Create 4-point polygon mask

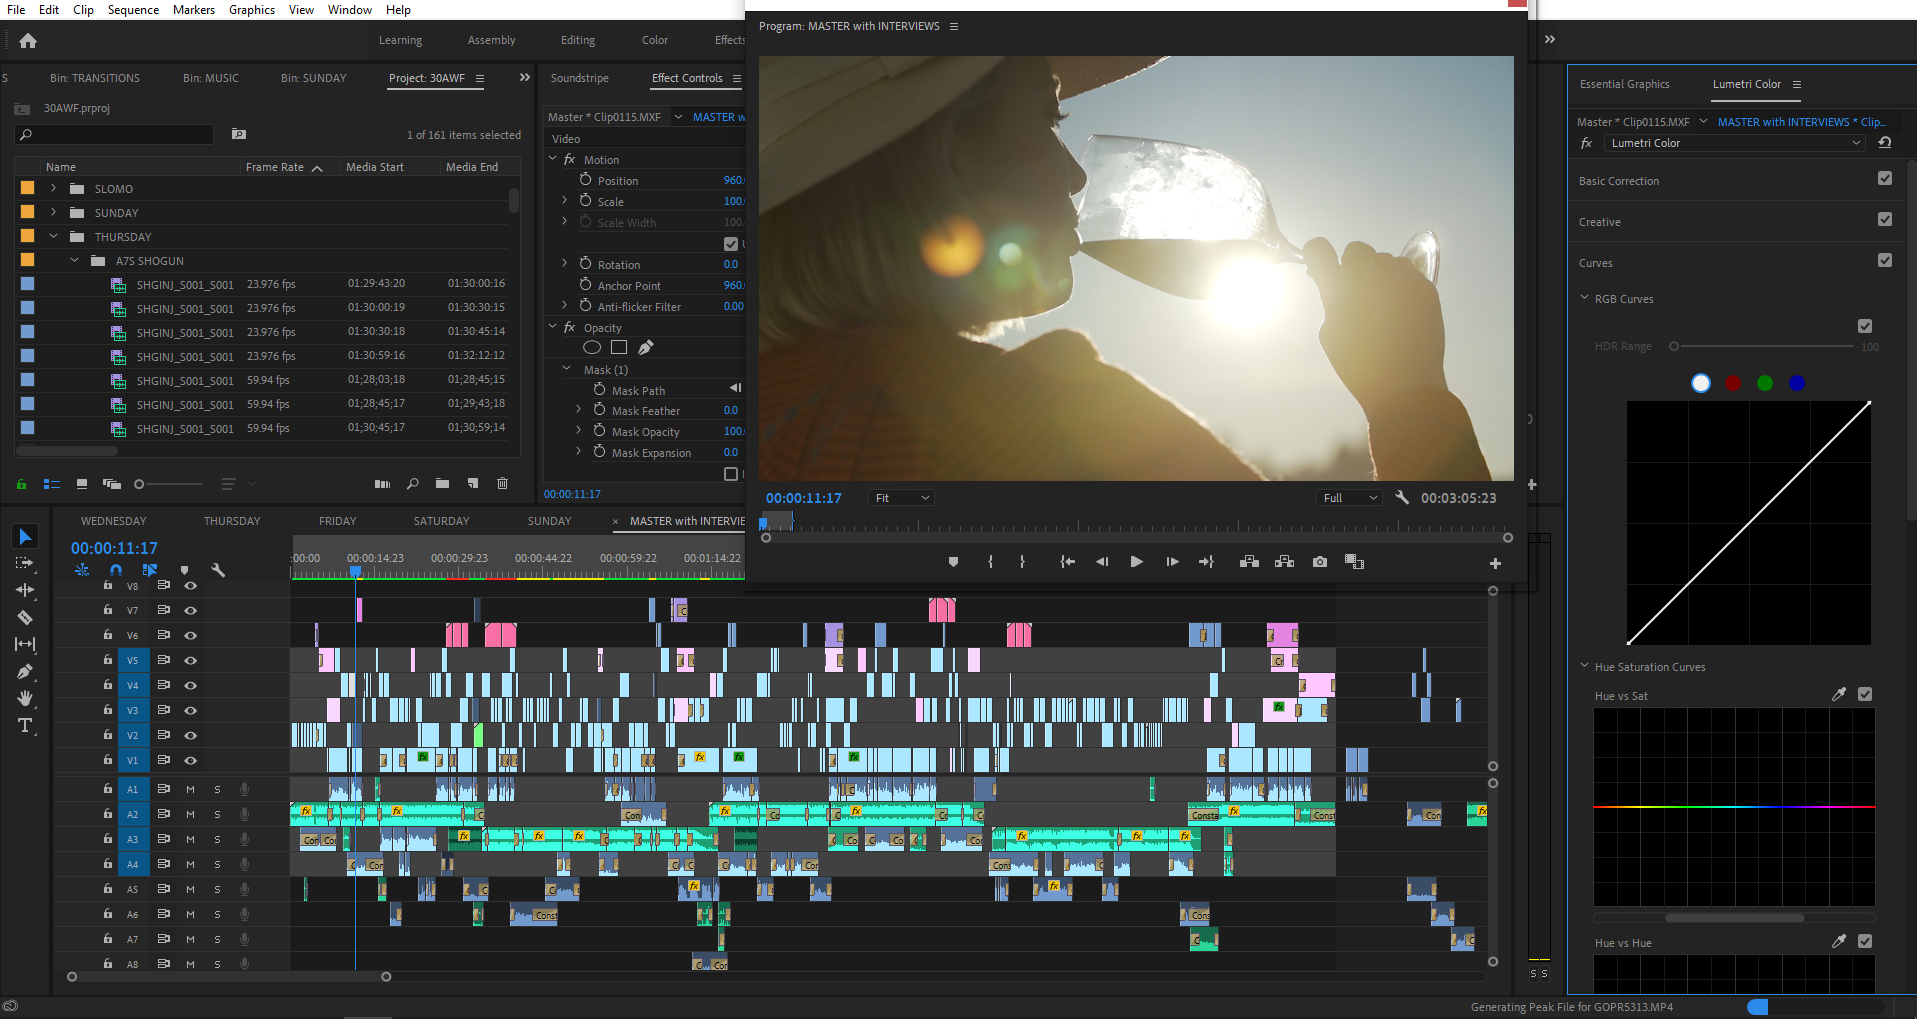(619, 348)
